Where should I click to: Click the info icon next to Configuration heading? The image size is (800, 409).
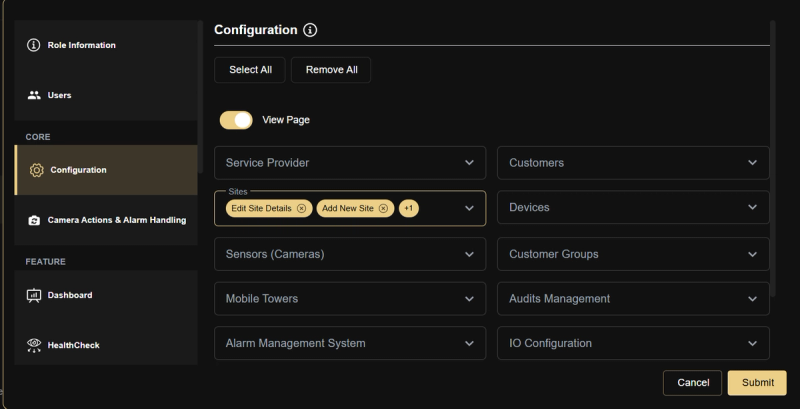tap(310, 30)
